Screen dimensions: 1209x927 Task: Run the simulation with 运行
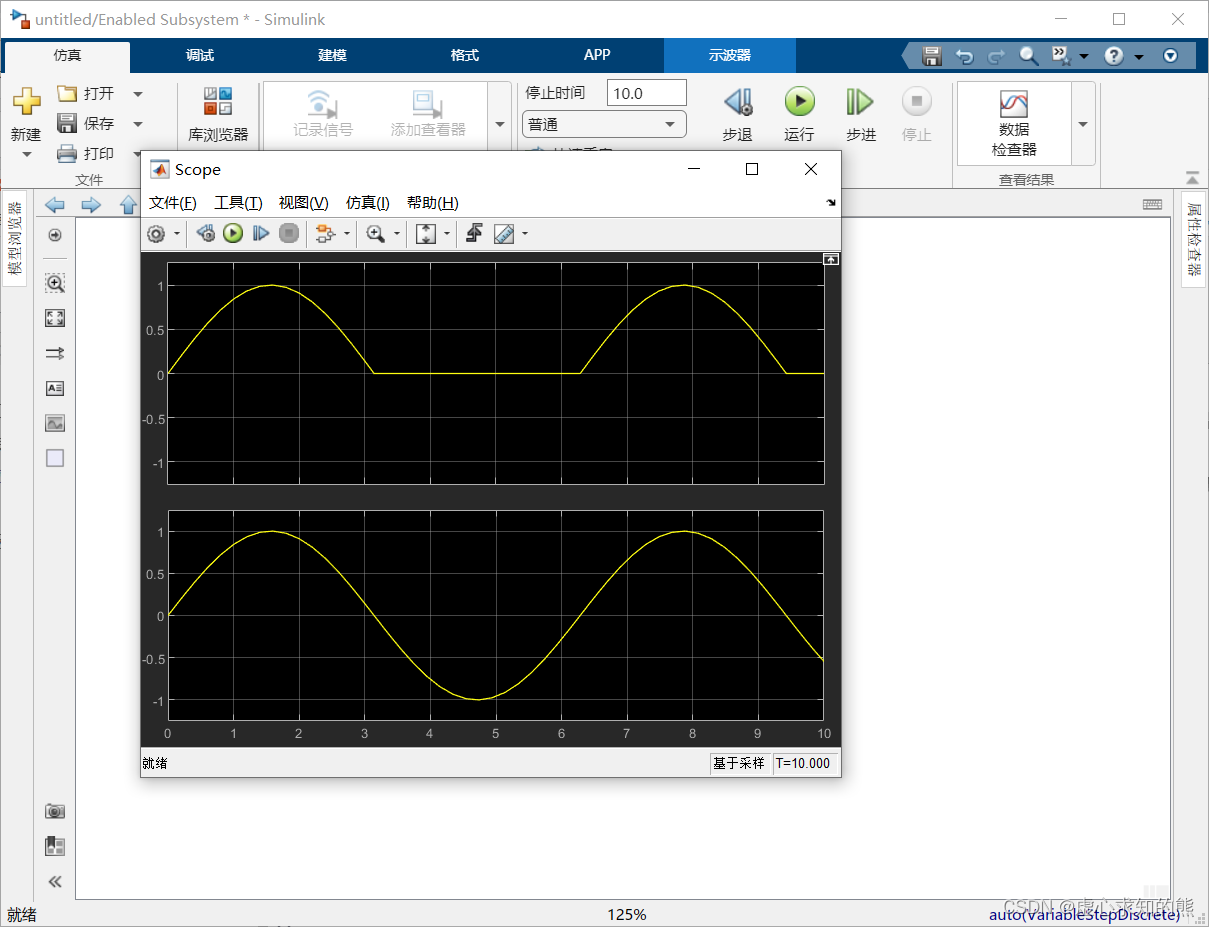799,114
